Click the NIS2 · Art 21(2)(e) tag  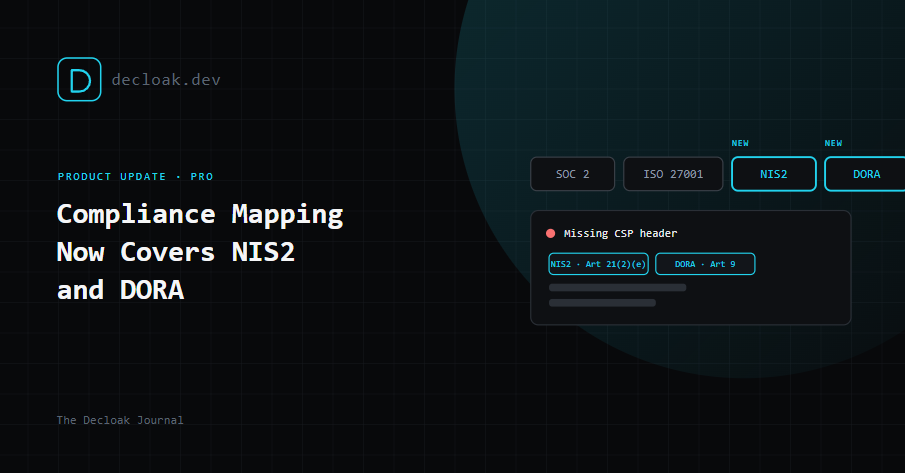(x=598, y=264)
